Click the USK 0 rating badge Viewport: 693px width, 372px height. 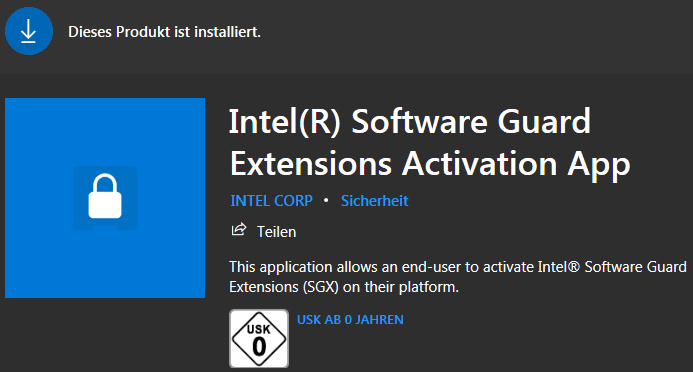coord(259,338)
